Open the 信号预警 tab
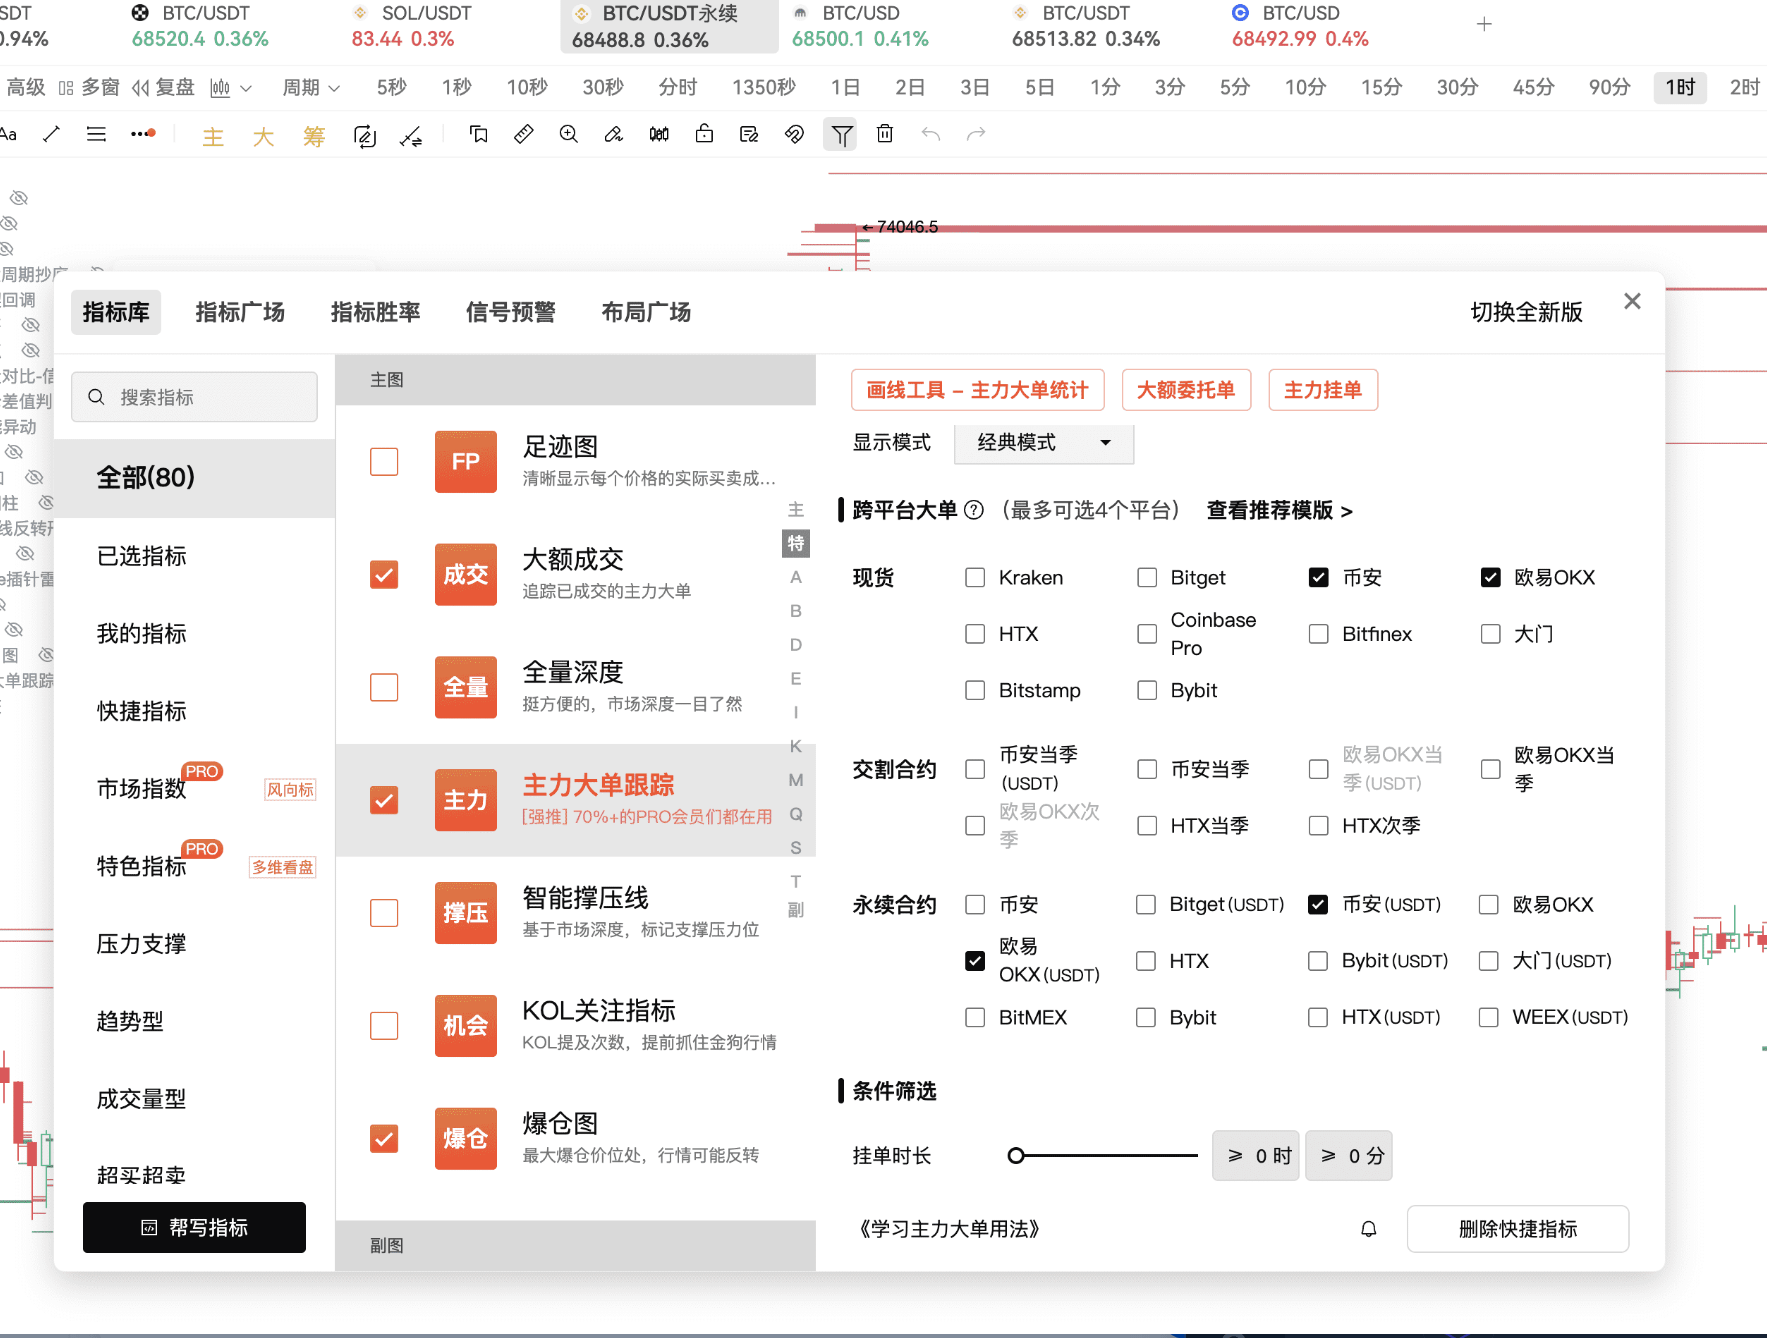 510,312
